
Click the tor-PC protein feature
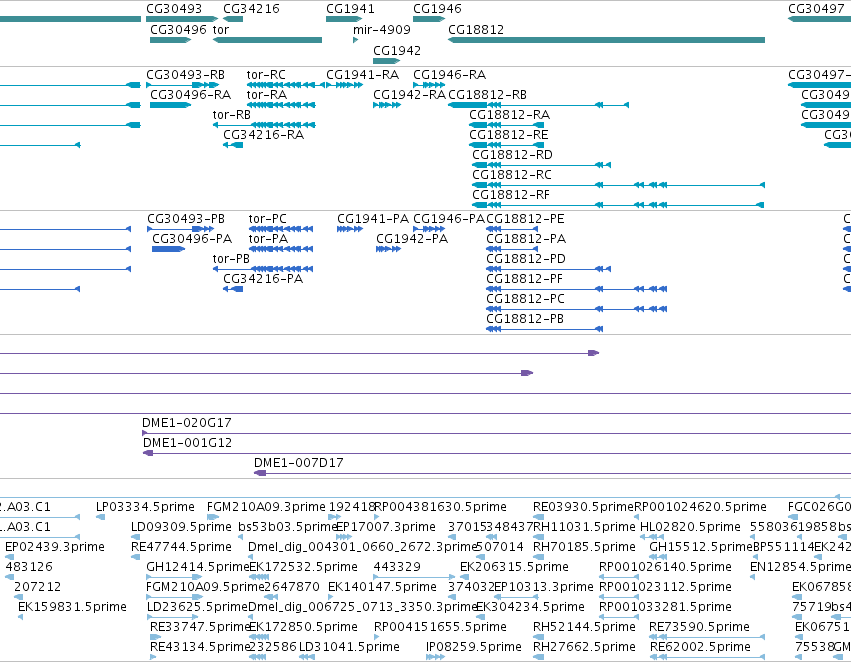pos(281,229)
